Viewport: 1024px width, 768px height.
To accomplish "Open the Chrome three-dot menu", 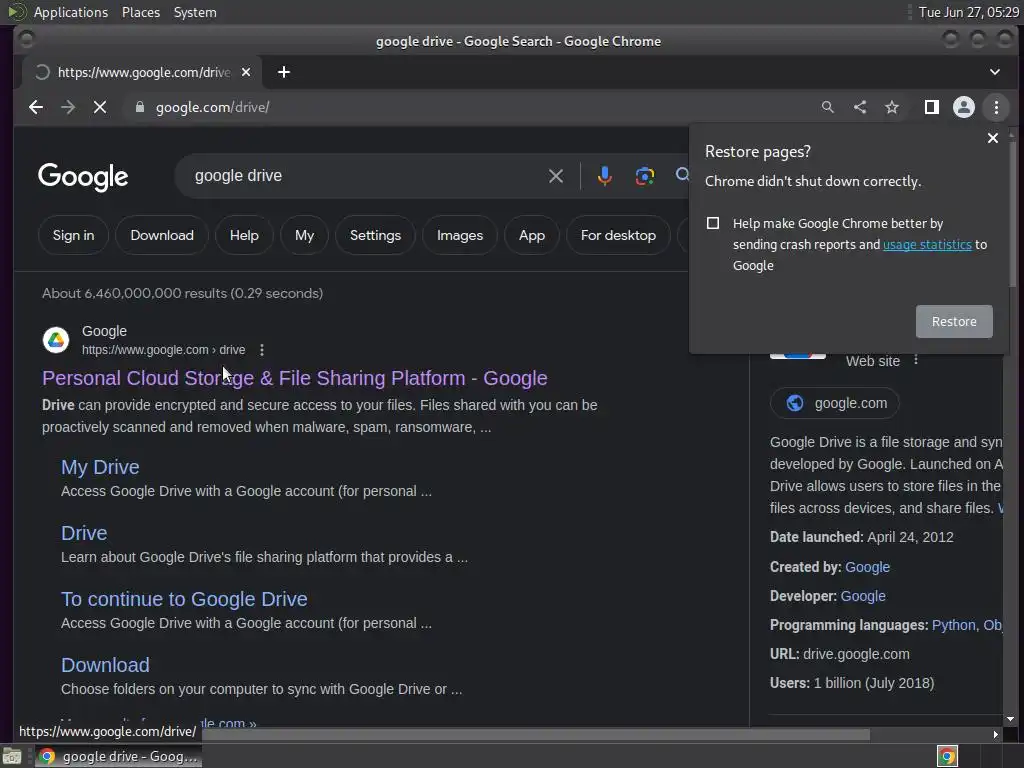I will pyautogui.click(x=996, y=107).
